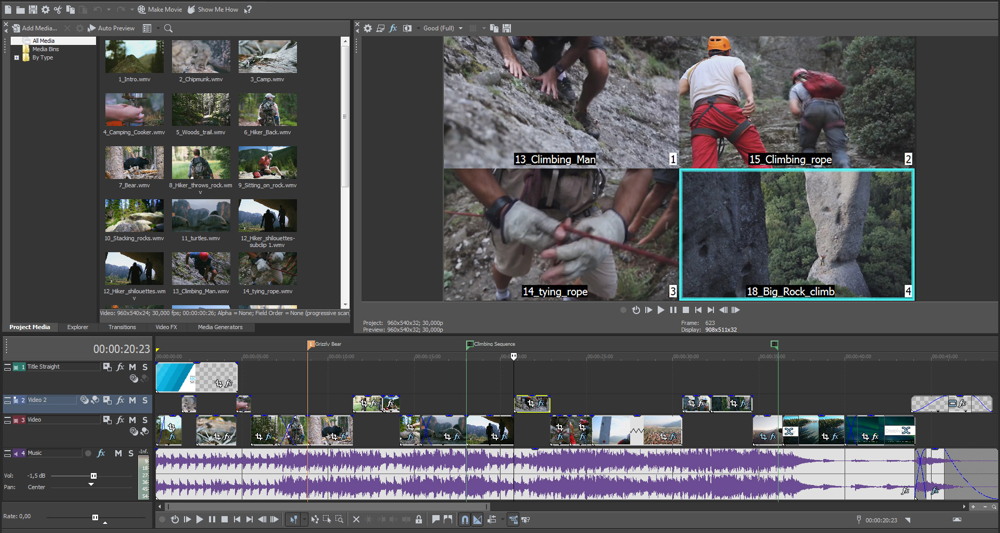Open the Media Generators tab
Image resolution: width=1000 pixels, height=533 pixels.
[220, 327]
